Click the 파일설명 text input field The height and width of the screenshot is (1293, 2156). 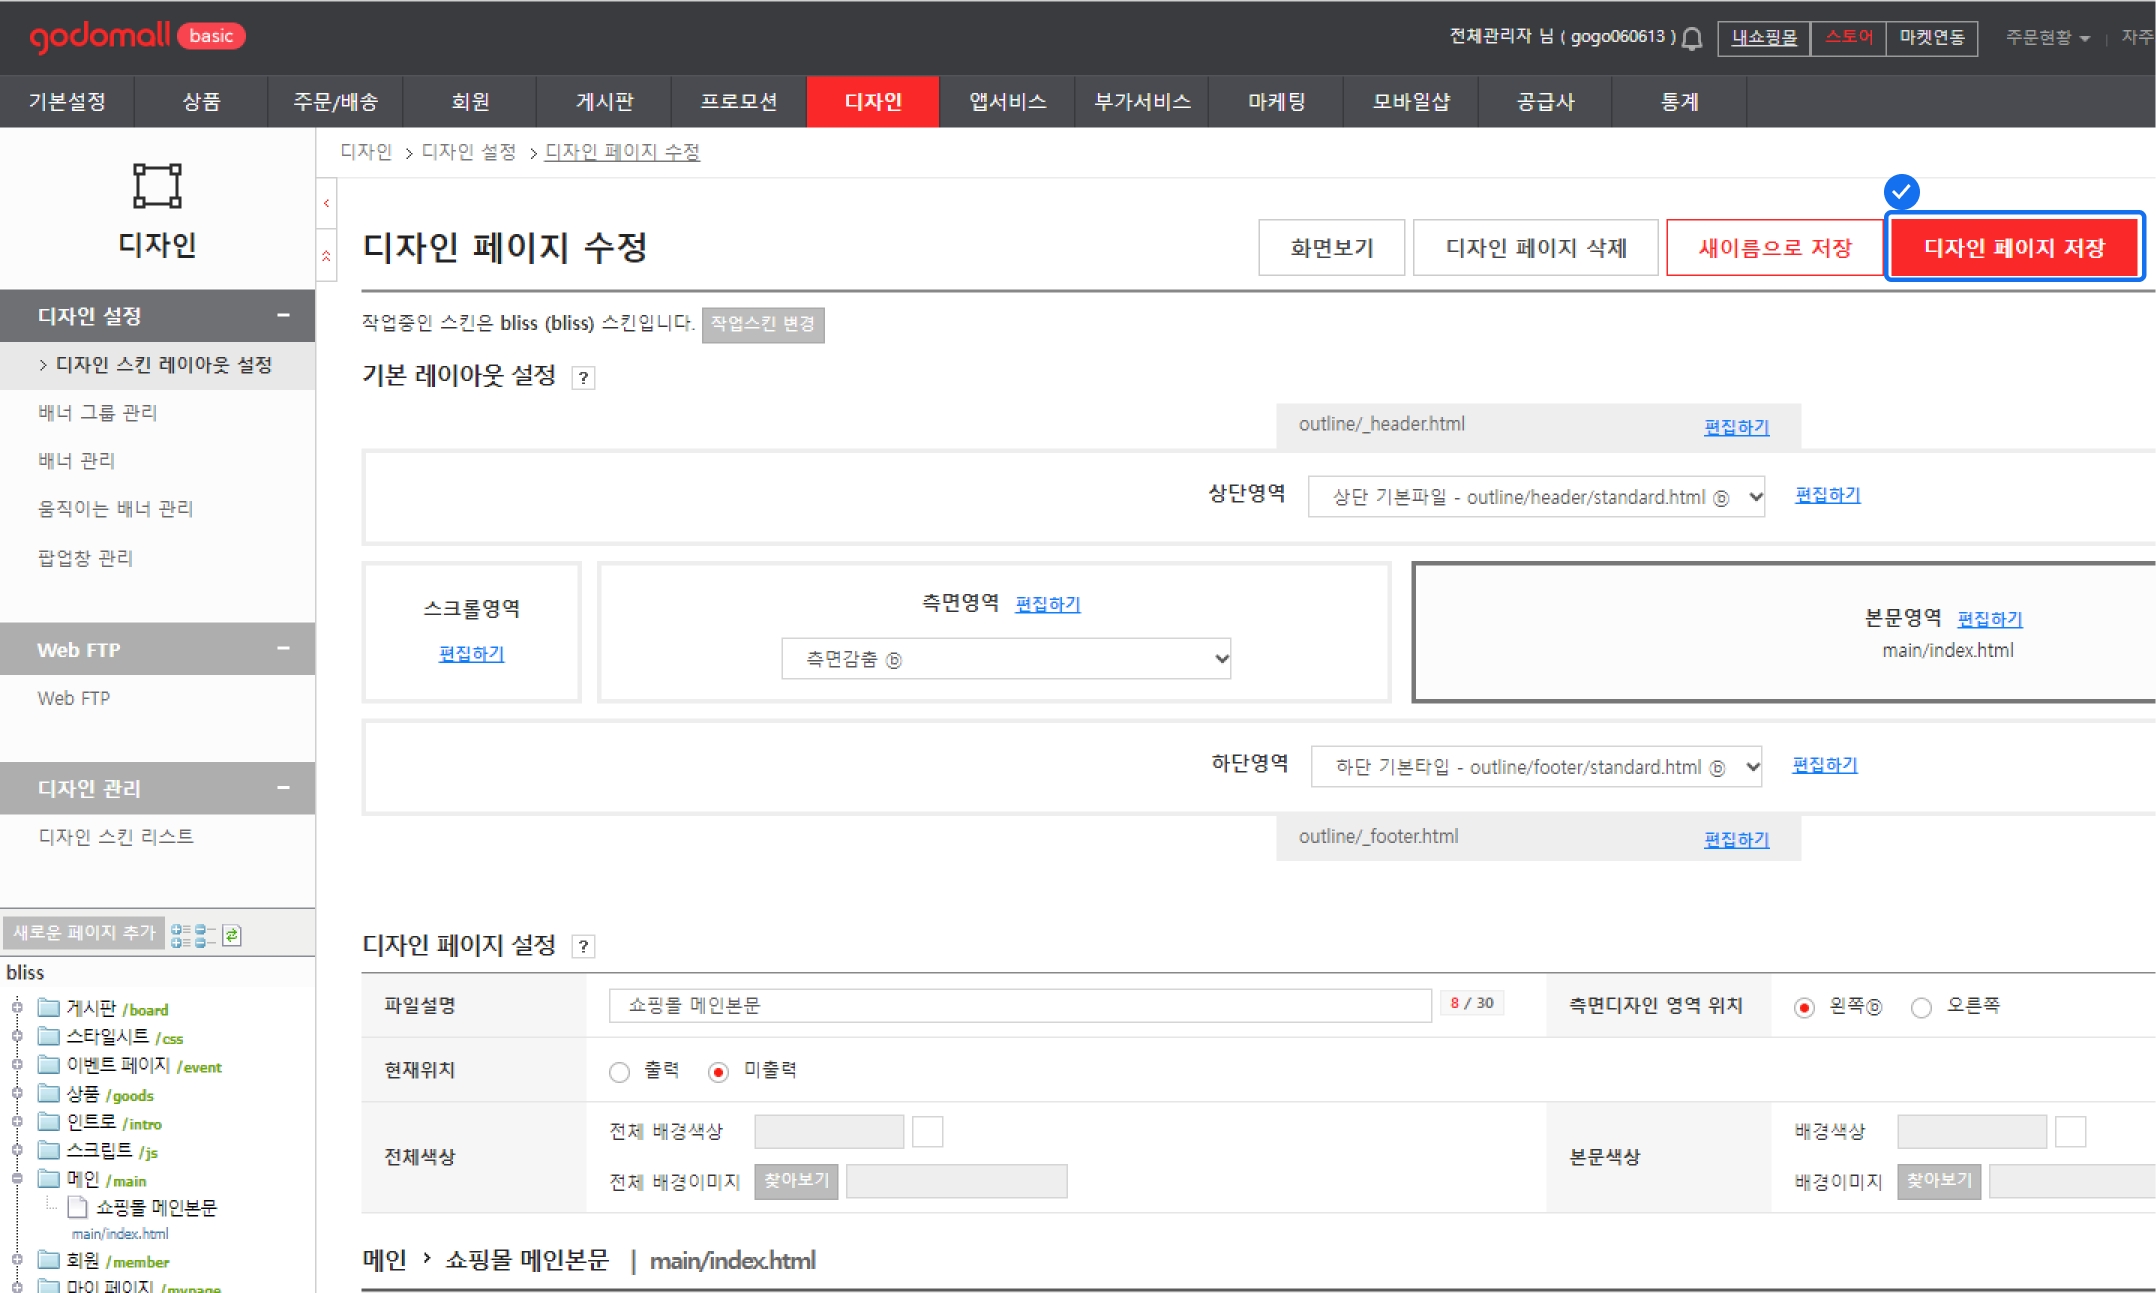pos(1019,1005)
